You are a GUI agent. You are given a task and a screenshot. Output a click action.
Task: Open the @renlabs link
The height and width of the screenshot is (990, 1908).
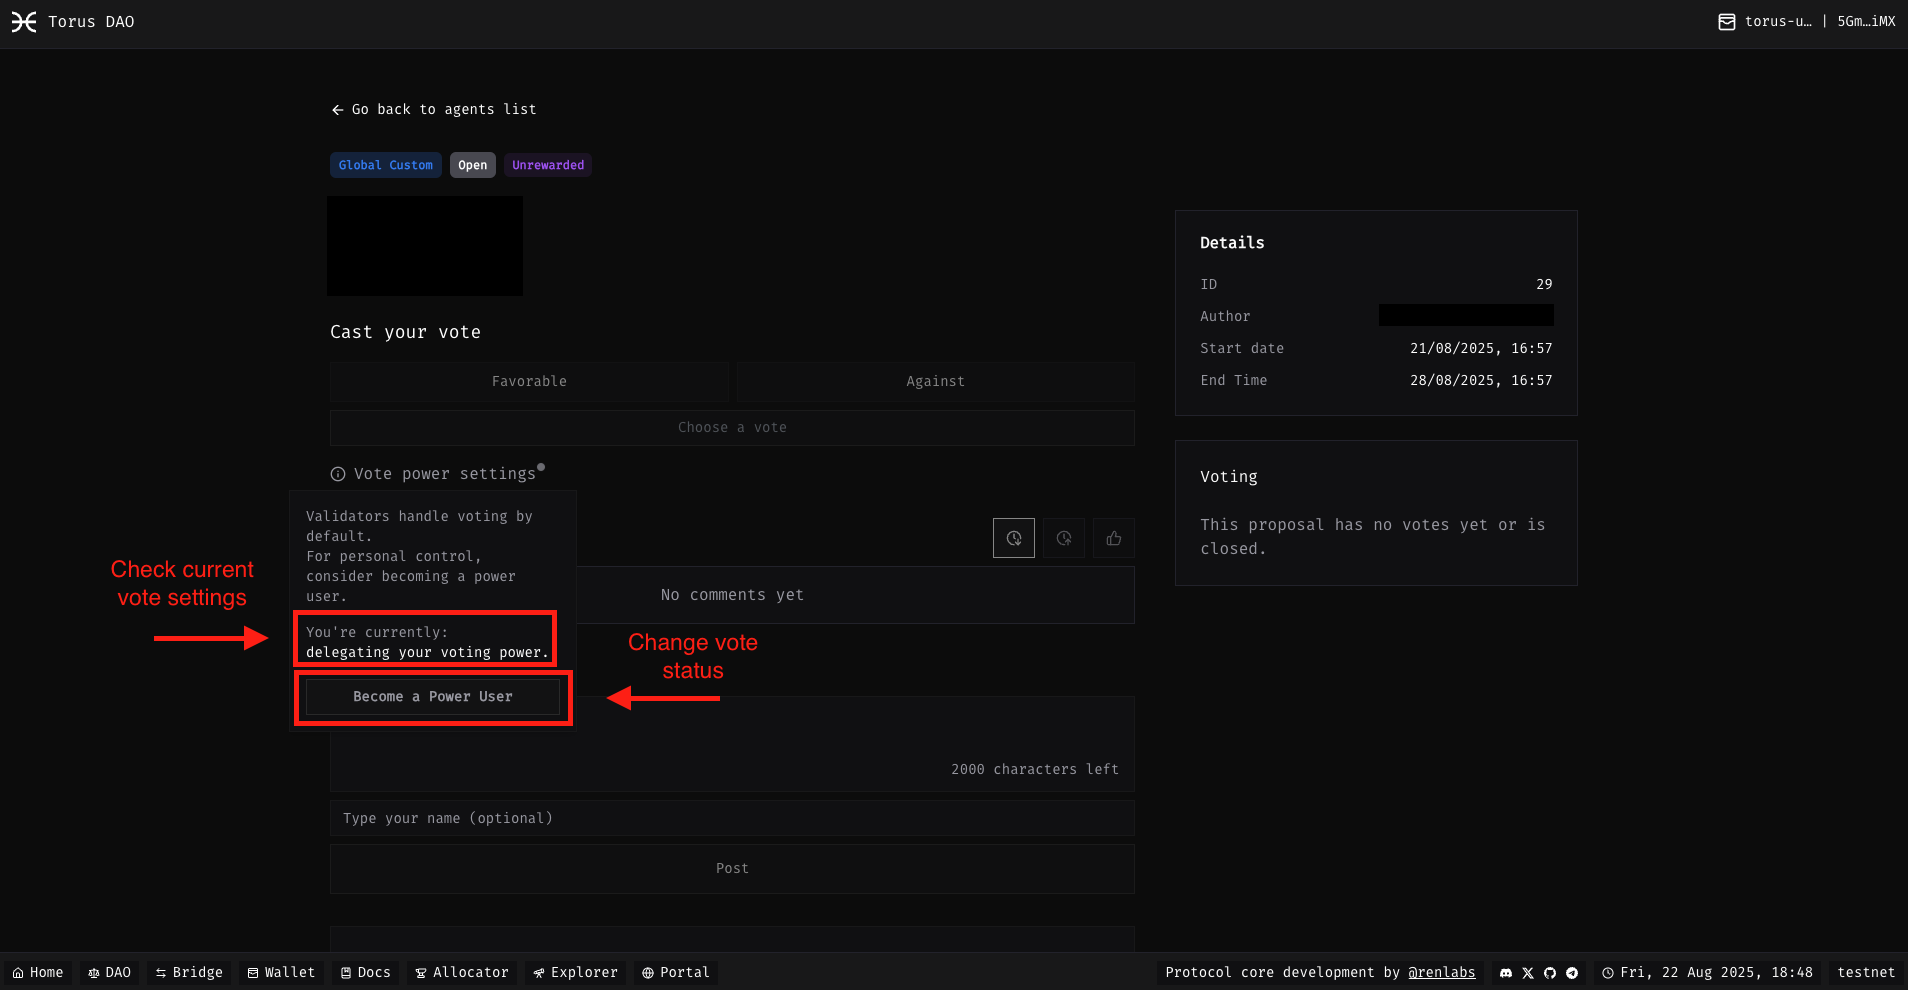coord(1441,972)
